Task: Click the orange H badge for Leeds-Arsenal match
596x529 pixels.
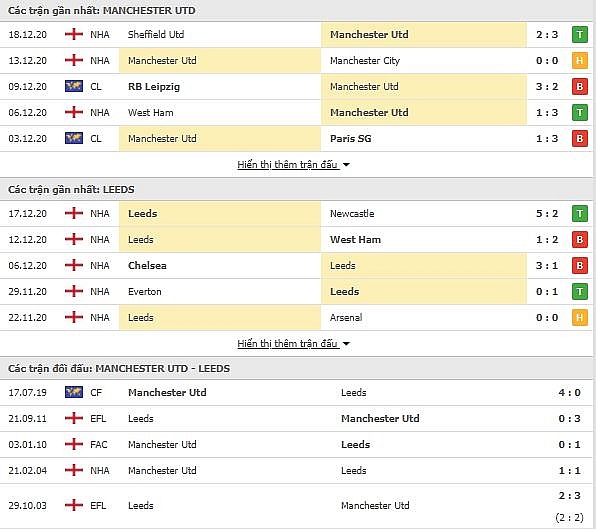Action: [x=580, y=318]
